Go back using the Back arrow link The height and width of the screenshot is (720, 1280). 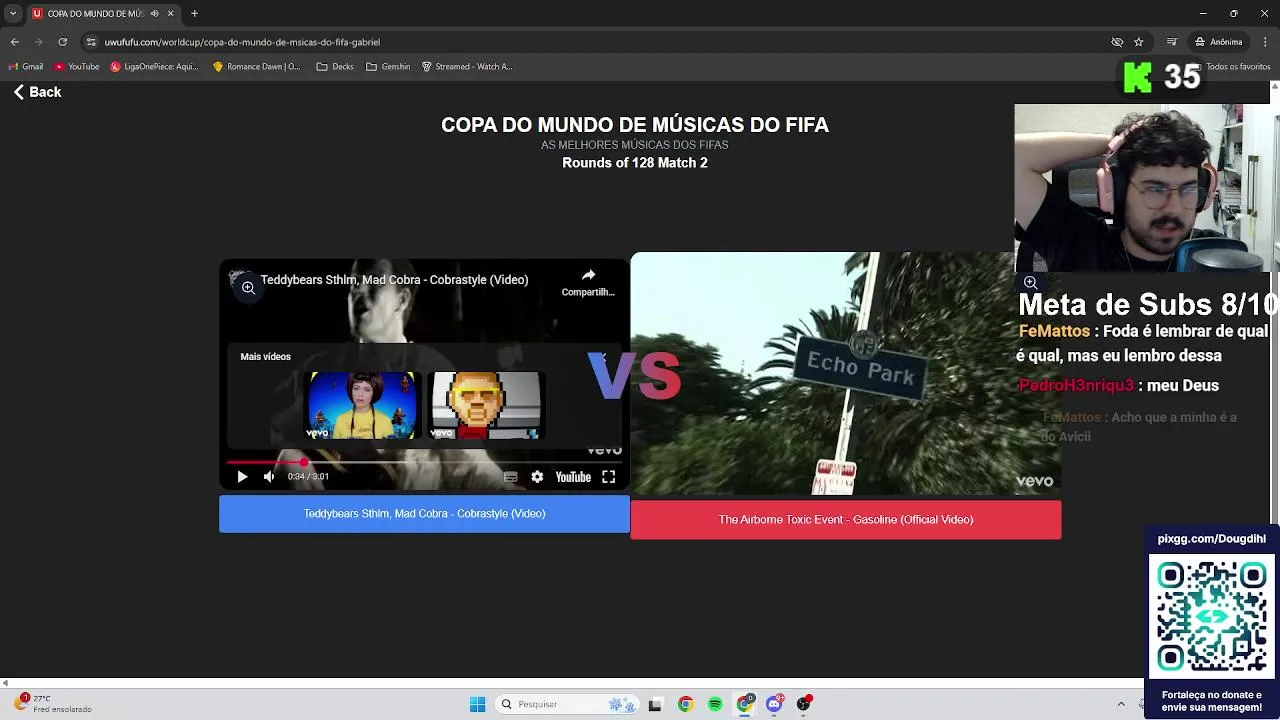[x=38, y=92]
